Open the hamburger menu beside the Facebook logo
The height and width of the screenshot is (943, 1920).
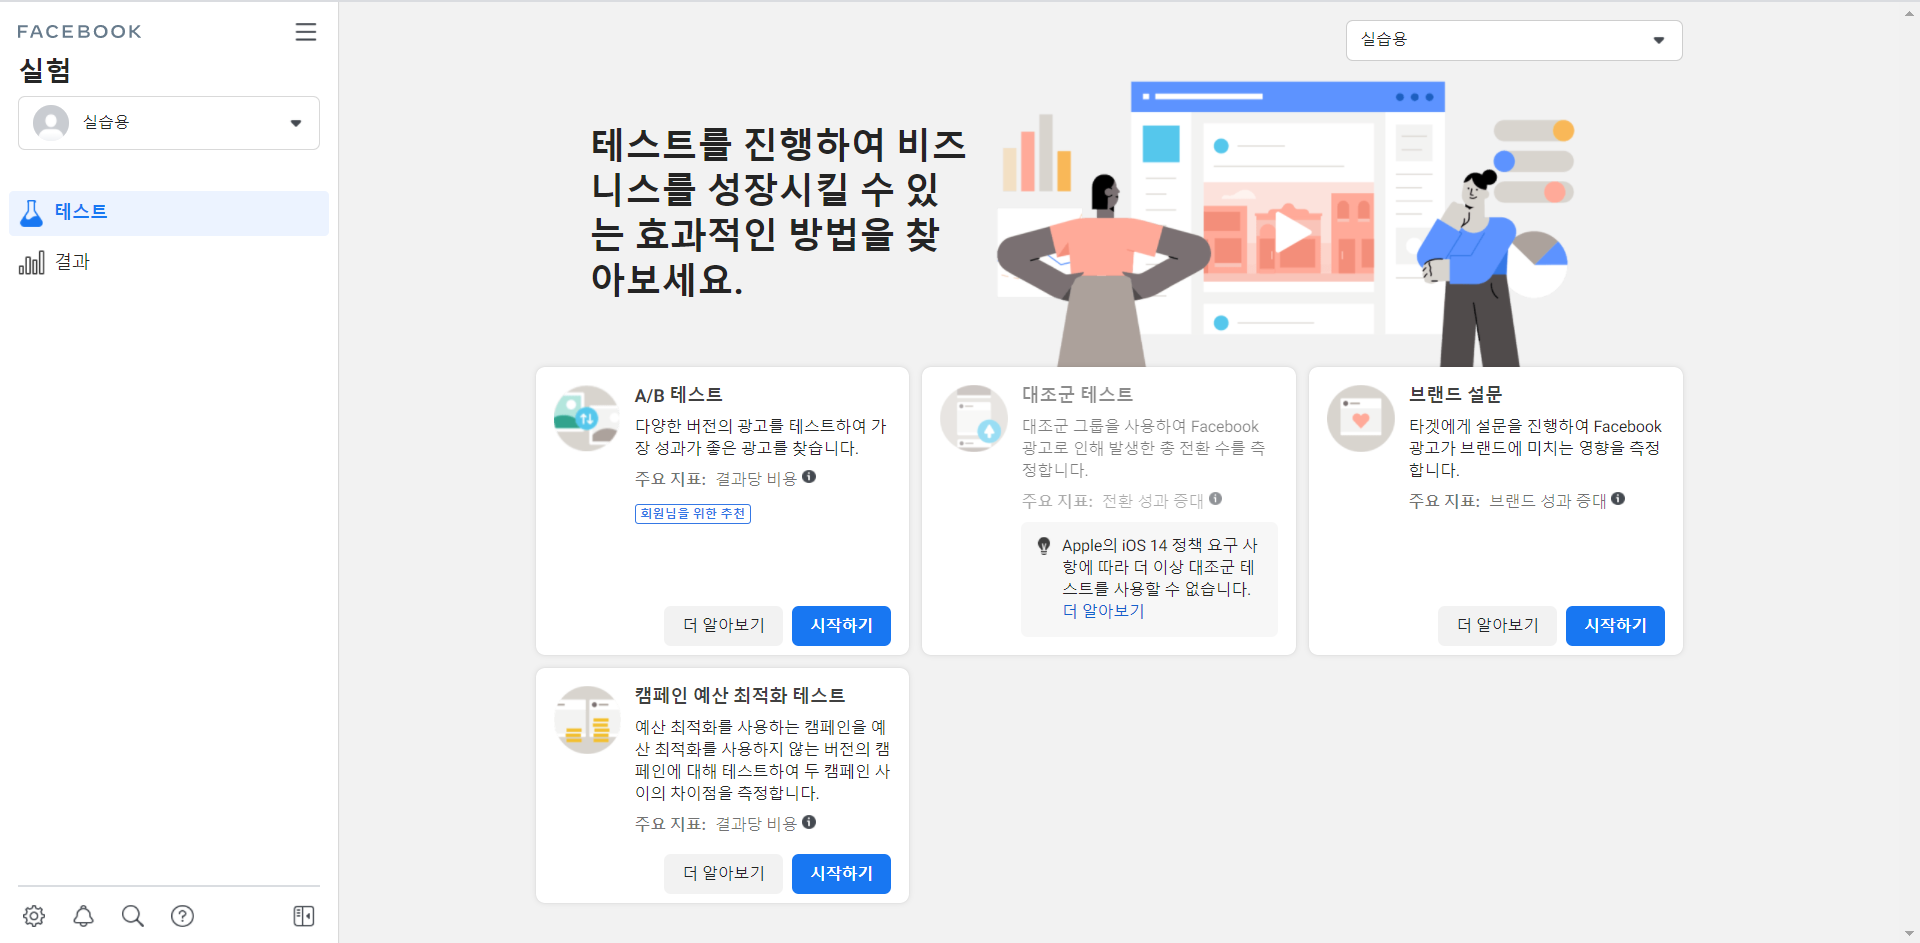click(306, 32)
